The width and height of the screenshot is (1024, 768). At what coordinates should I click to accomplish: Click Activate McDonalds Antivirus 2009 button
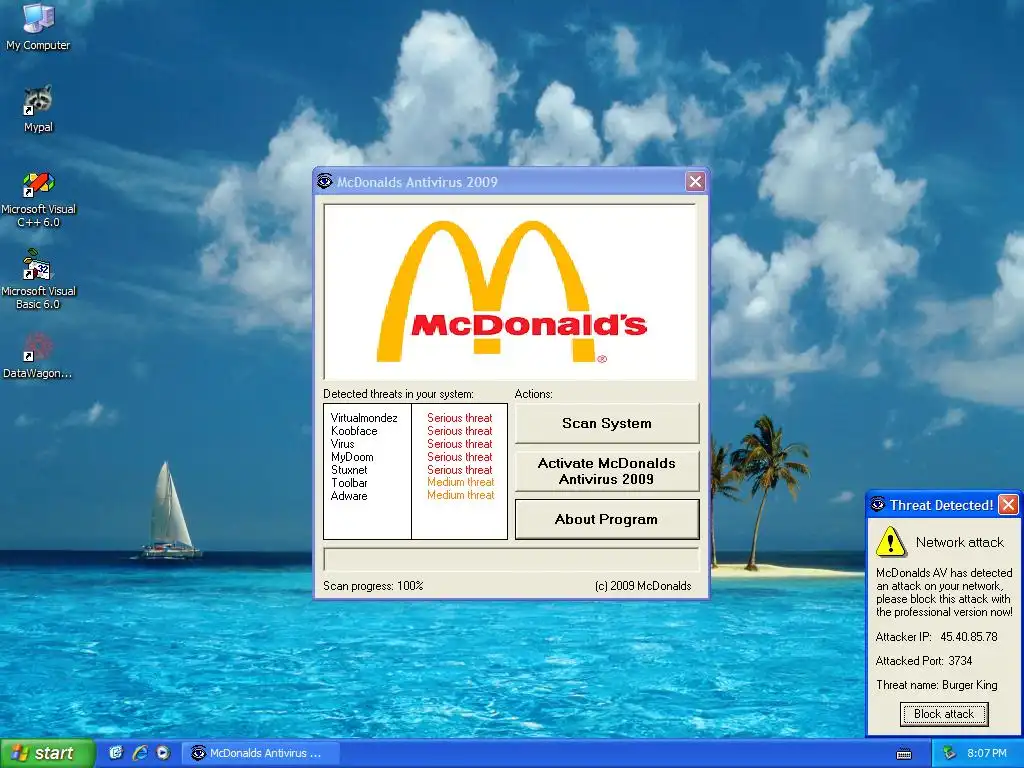607,471
